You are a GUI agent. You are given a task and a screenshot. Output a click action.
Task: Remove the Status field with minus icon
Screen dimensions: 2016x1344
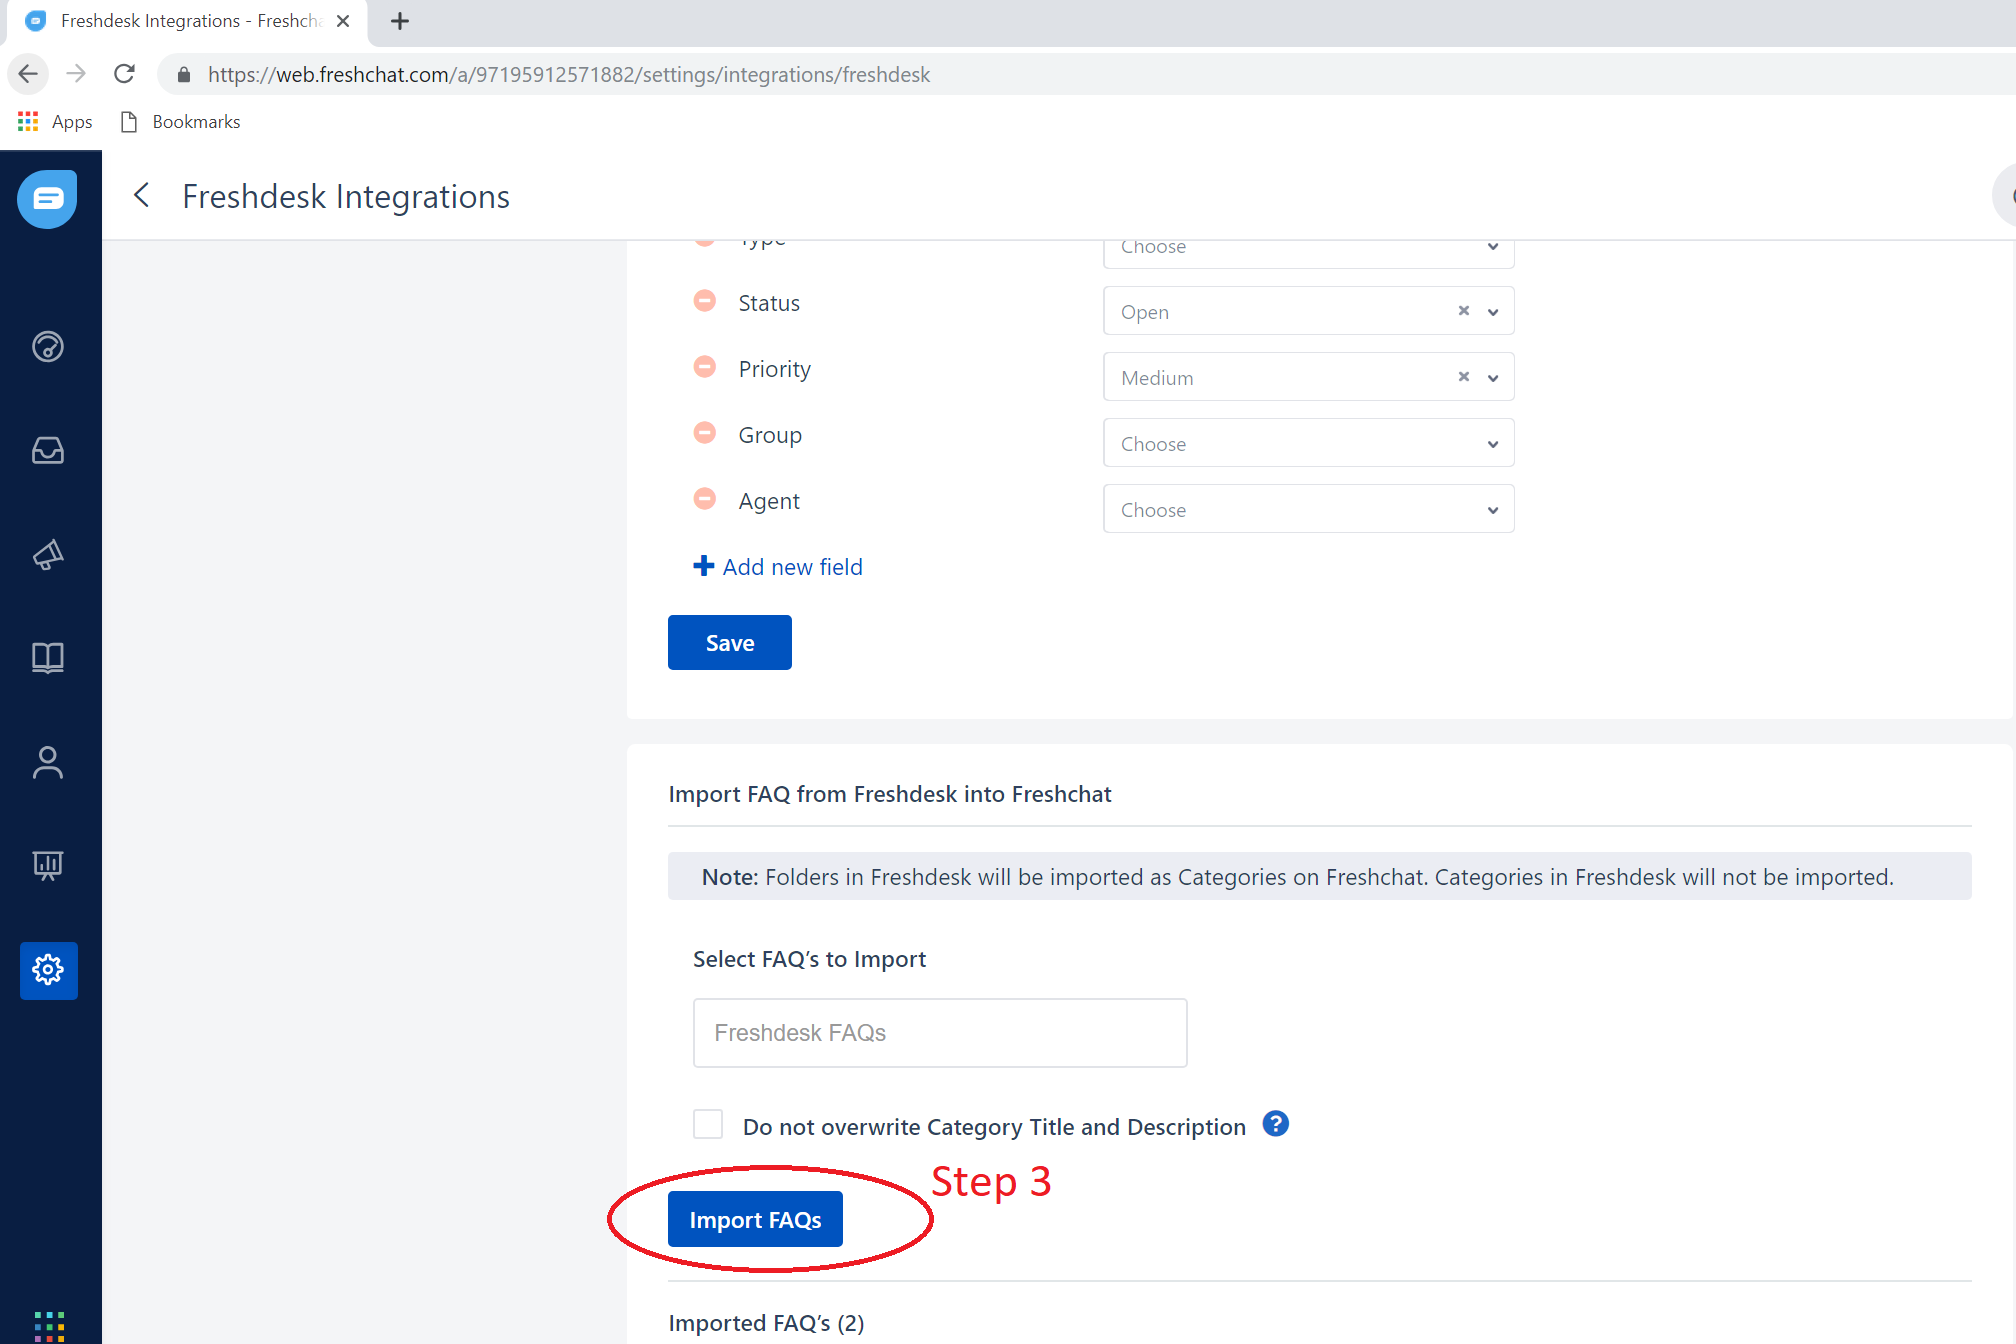pos(705,301)
